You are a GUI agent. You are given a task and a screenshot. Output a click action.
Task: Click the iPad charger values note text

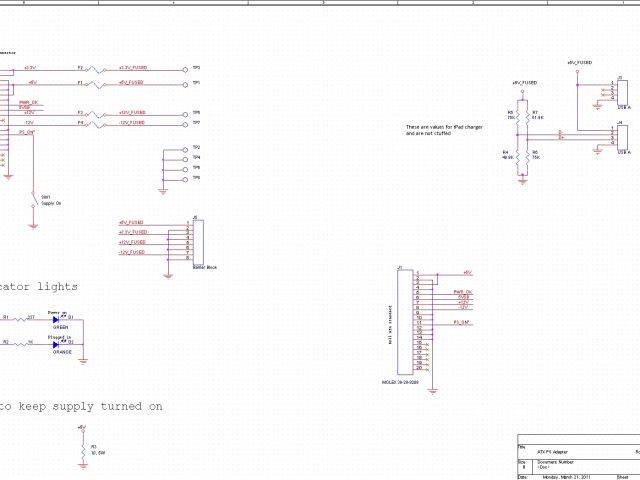pyautogui.click(x=443, y=130)
